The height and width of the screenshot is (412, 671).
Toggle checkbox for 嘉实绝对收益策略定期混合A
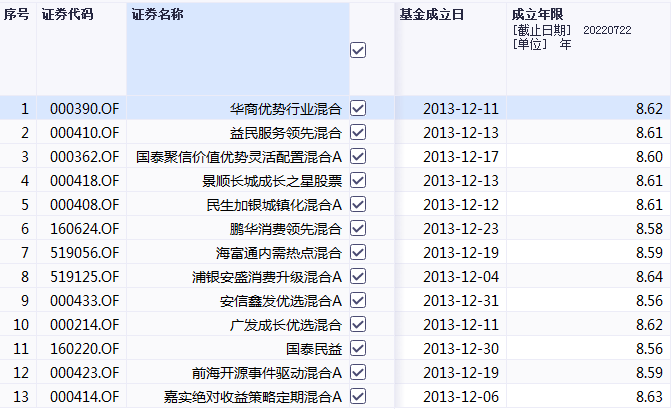(x=358, y=396)
